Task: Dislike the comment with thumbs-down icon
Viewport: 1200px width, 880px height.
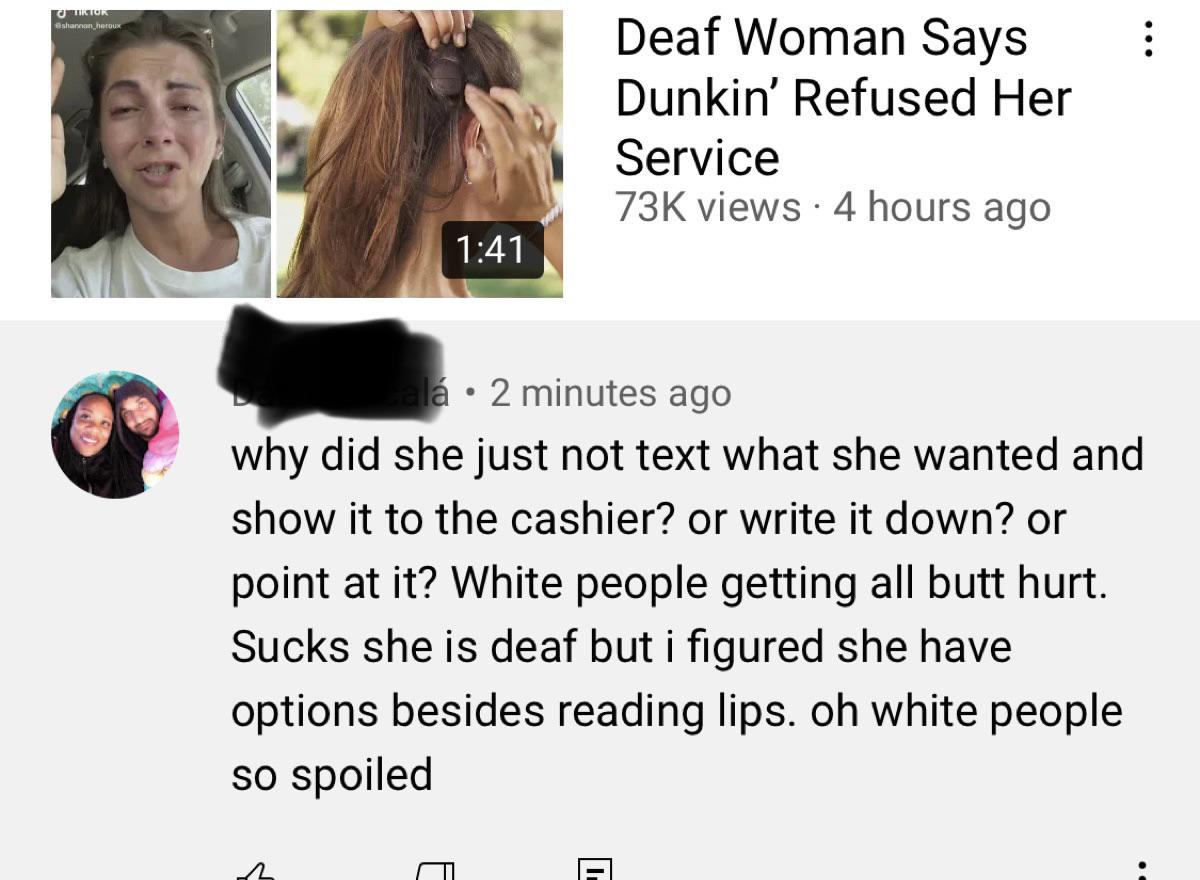Action: click(x=435, y=871)
